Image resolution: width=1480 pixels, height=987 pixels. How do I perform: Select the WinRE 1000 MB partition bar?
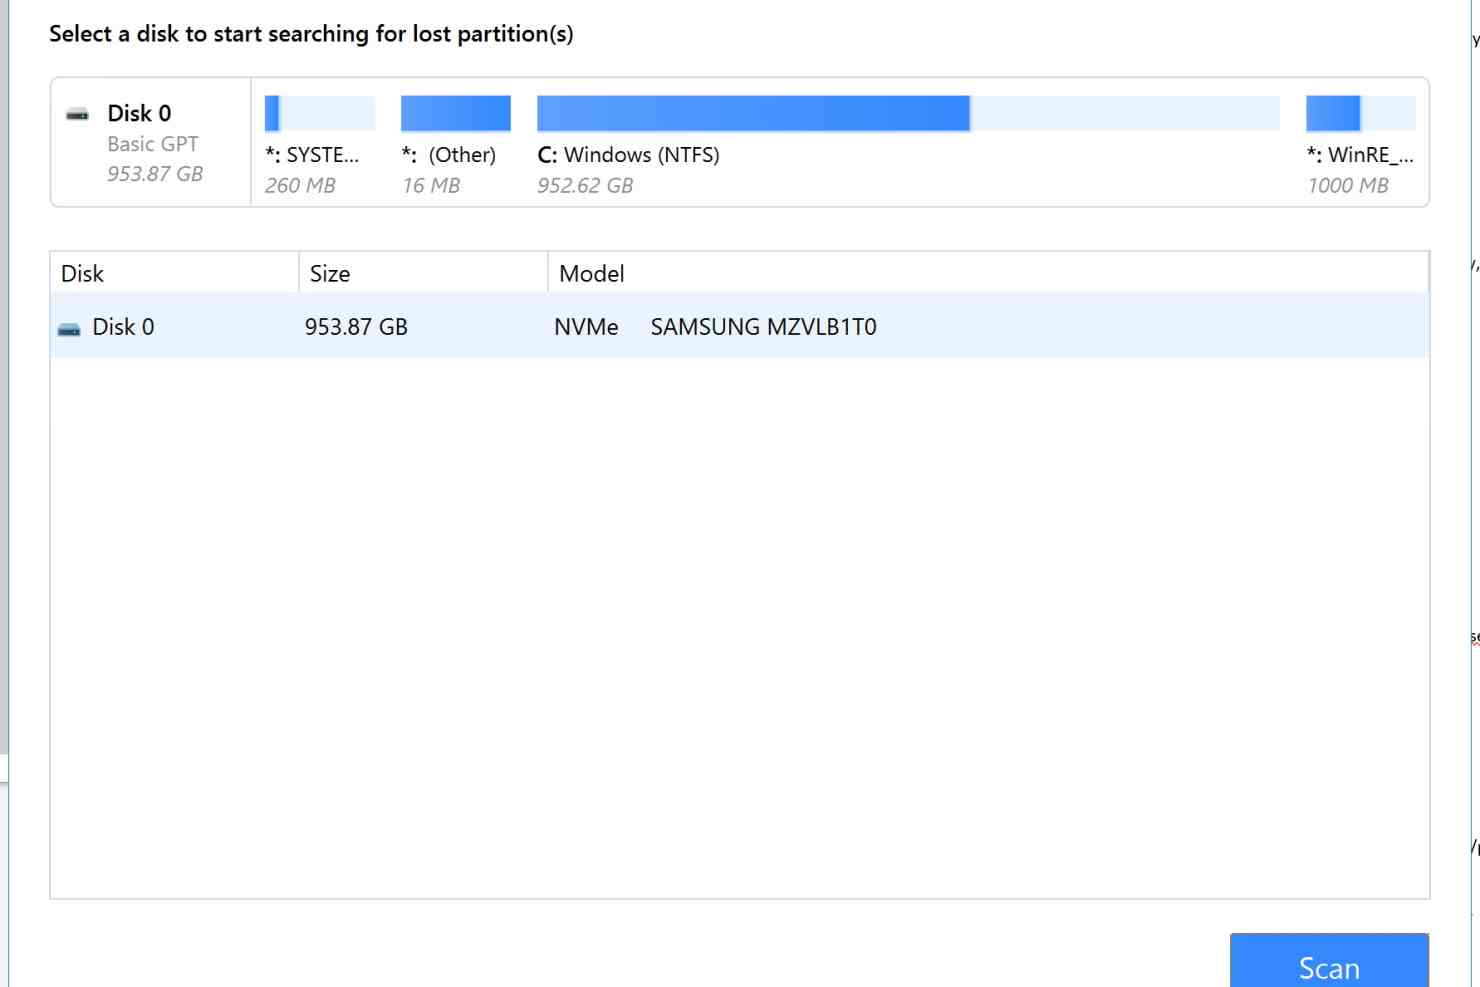coord(1361,114)
